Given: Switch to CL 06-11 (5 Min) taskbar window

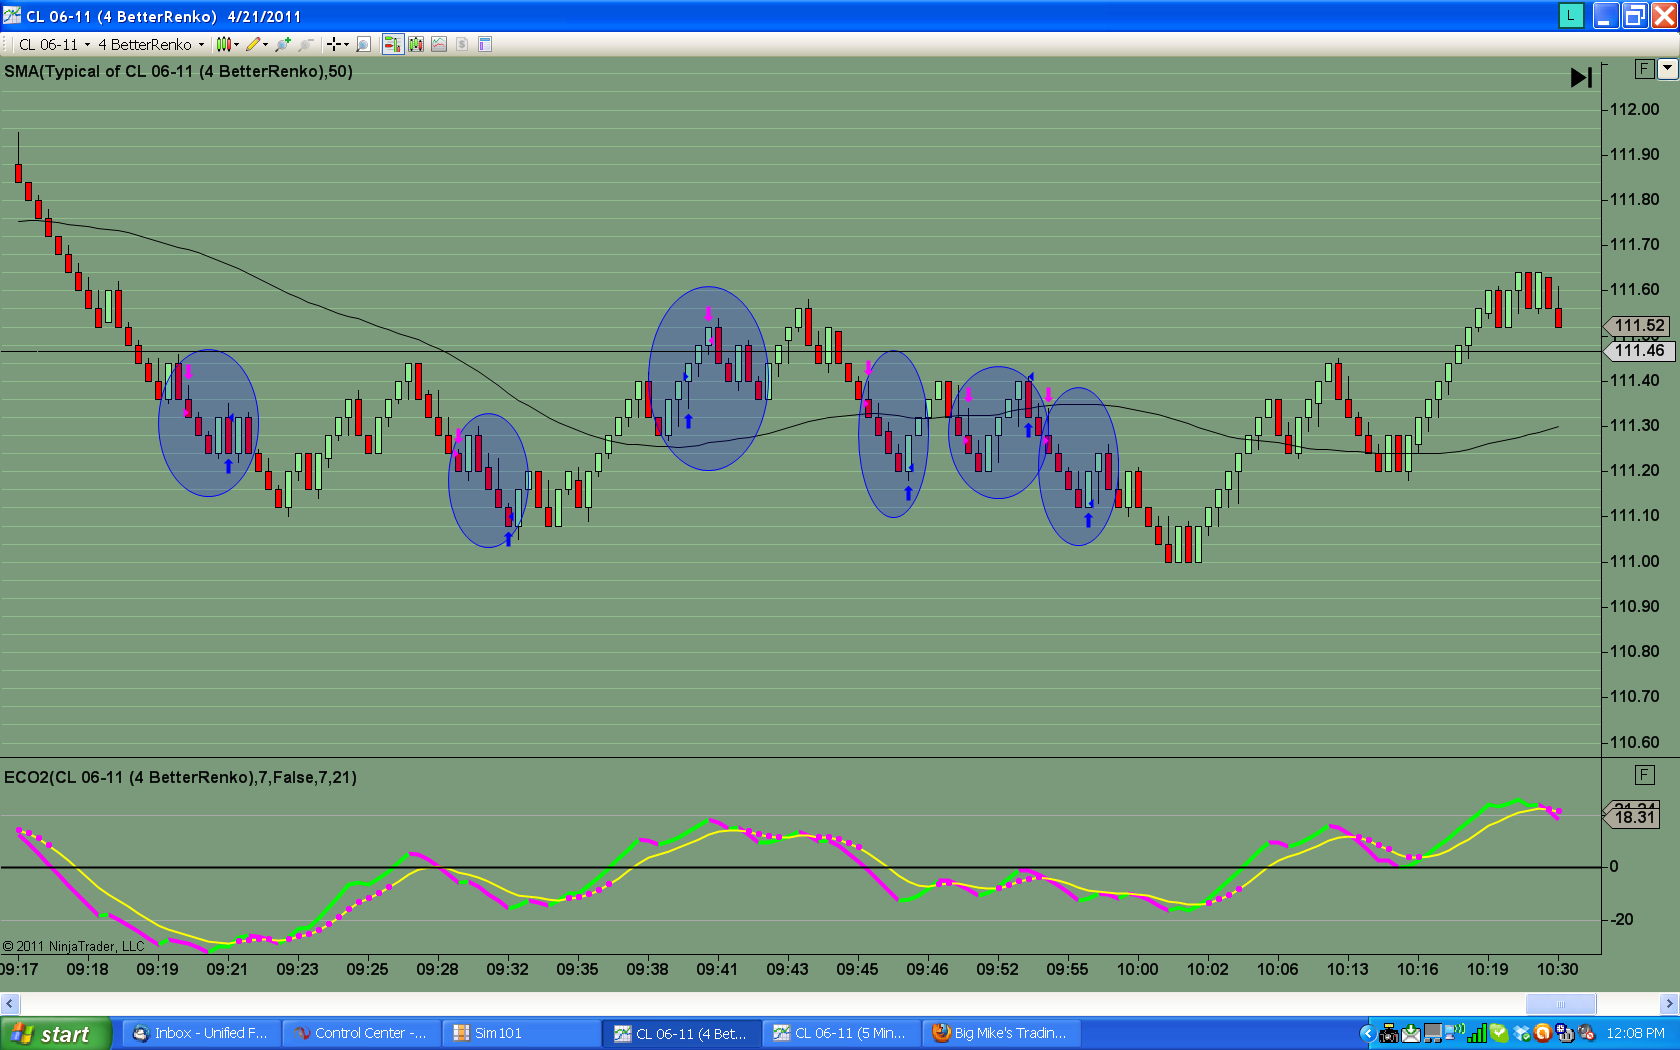Looking at the screenshot, I should tap(840, 1034).
